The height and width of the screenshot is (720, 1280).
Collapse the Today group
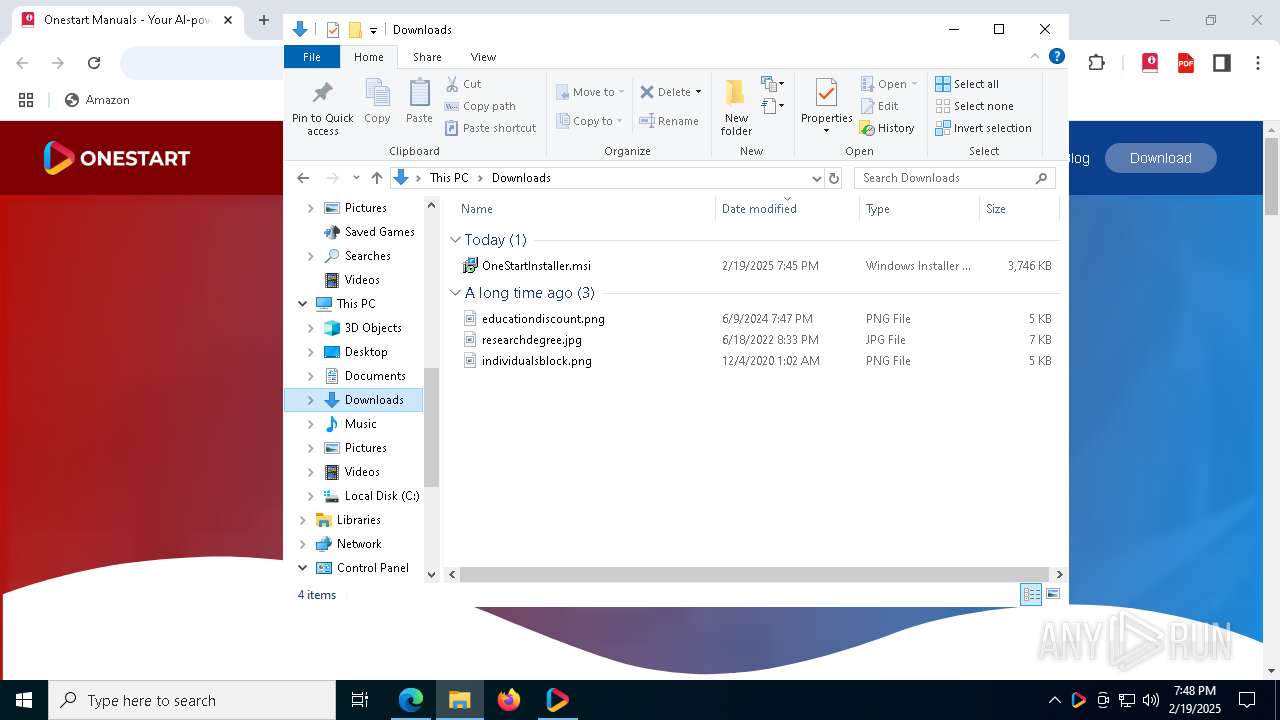(455, 240)
